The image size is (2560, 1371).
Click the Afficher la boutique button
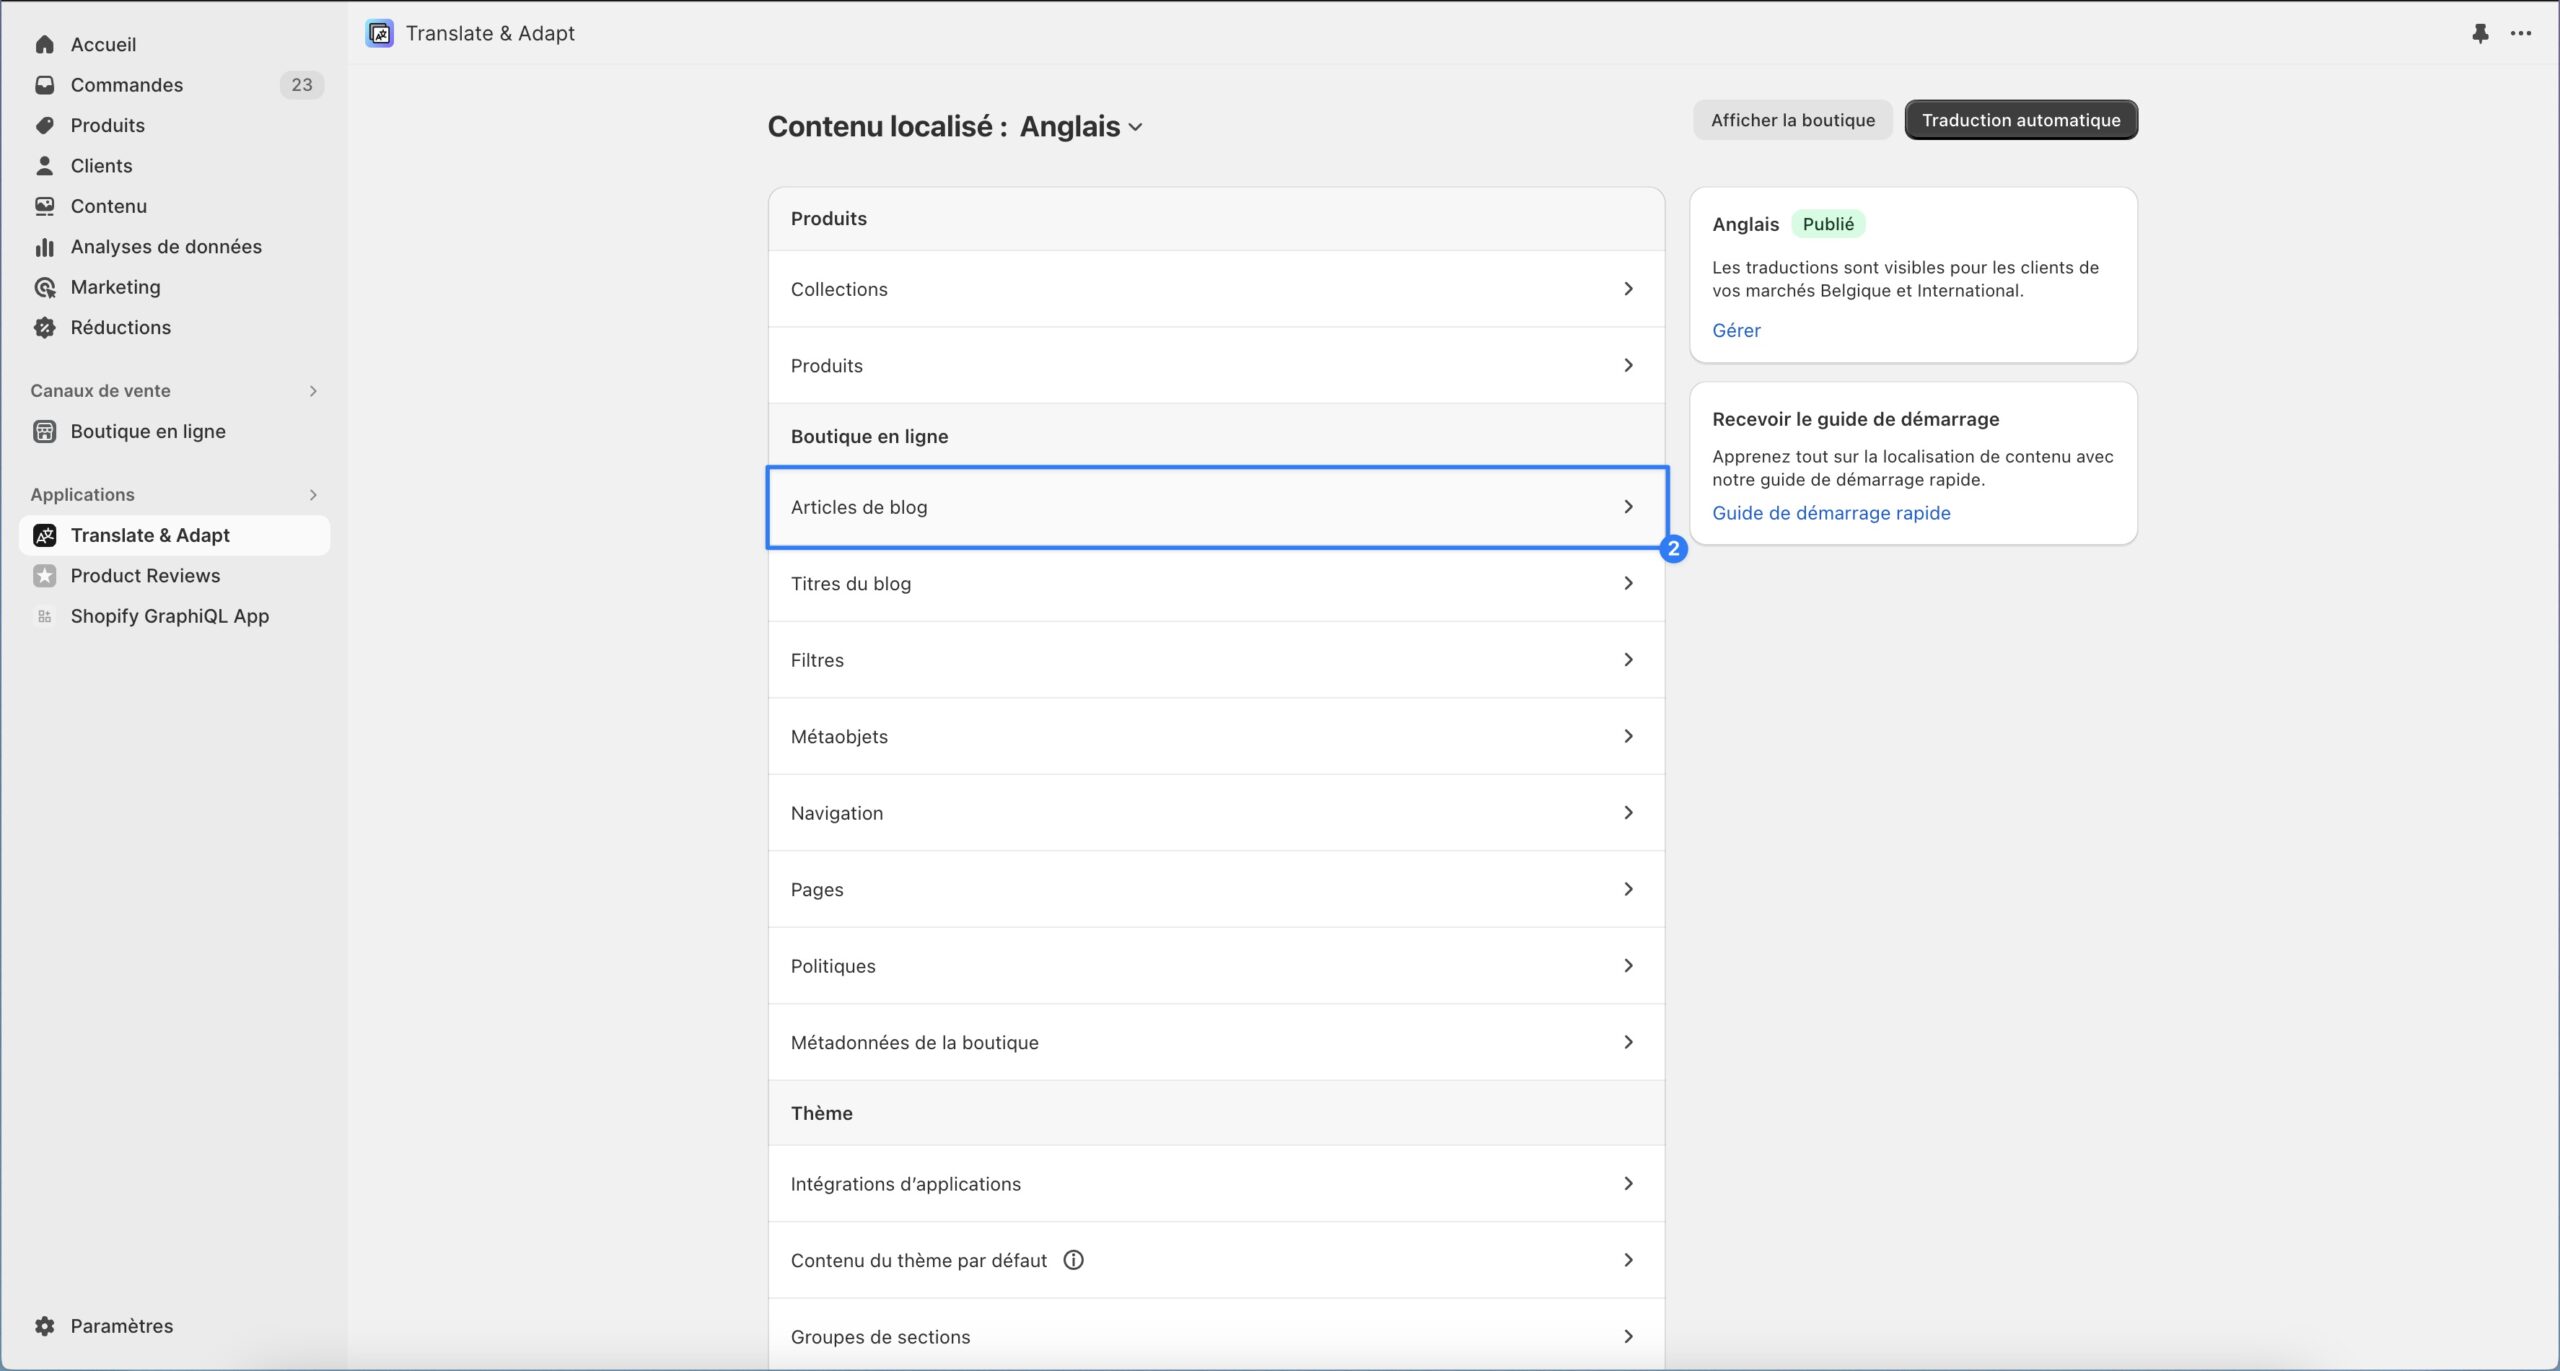pyautogui.click(x=1793, y=120)
